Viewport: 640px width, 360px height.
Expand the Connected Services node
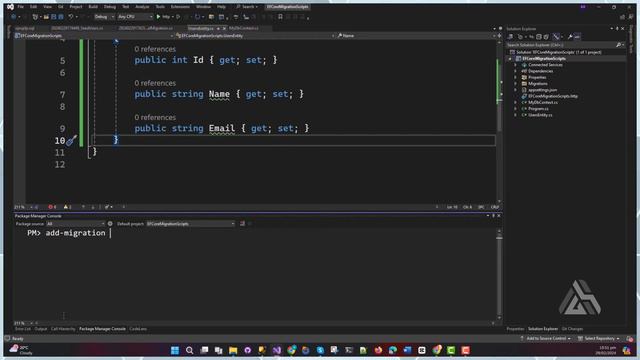[x=516, y=65]
